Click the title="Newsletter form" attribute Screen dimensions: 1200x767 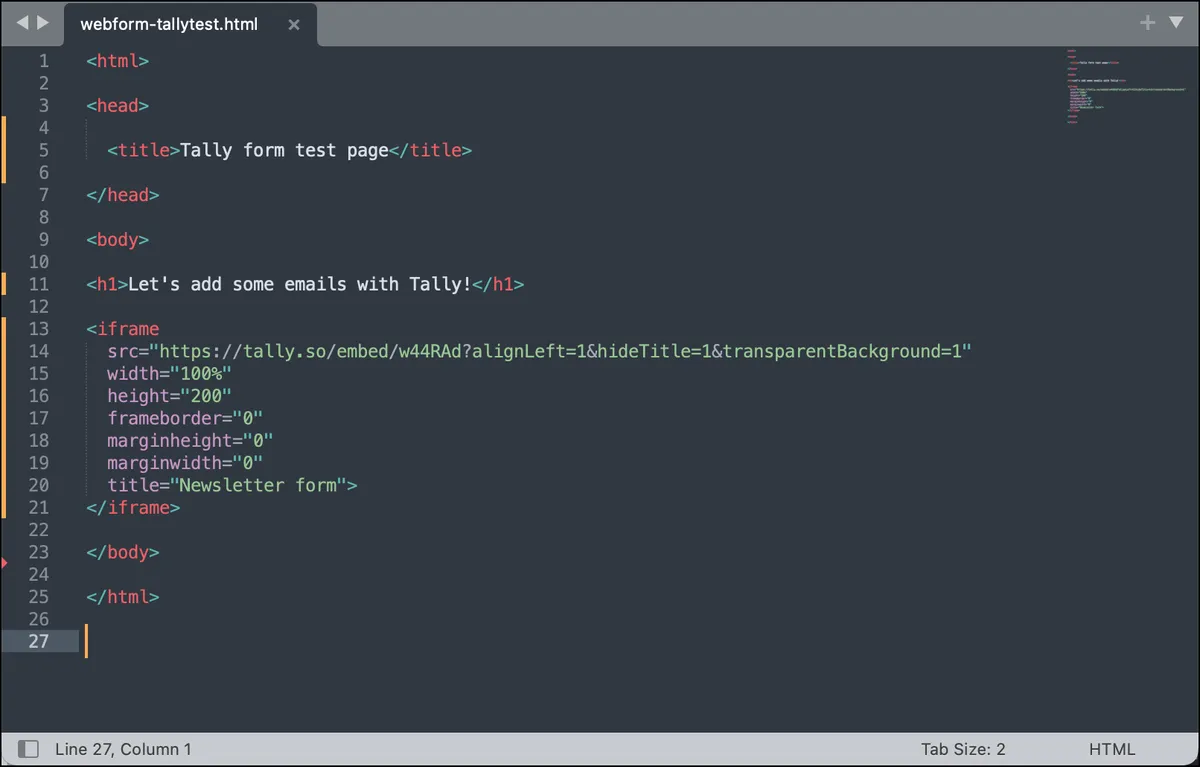tap(227, 485)
